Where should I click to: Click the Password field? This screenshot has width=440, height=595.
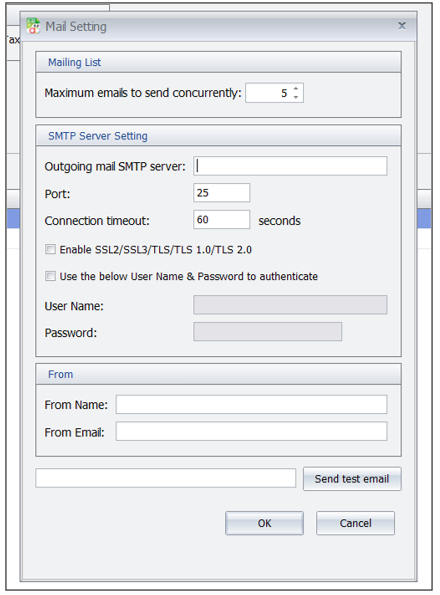point(267,332)
